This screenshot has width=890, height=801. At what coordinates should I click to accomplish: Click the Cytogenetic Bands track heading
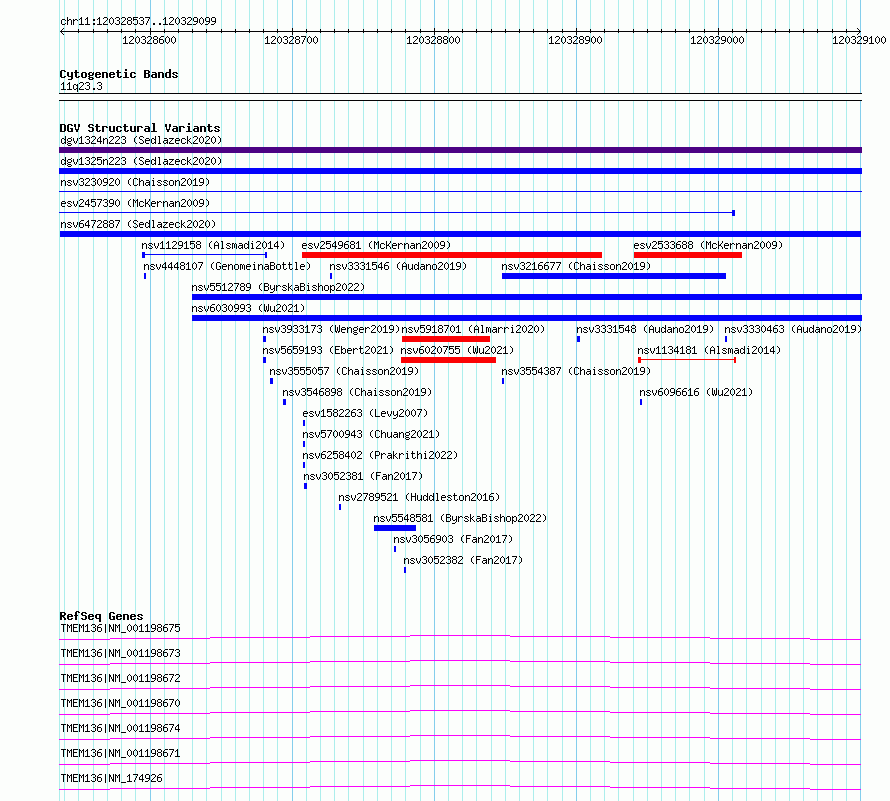119,74
